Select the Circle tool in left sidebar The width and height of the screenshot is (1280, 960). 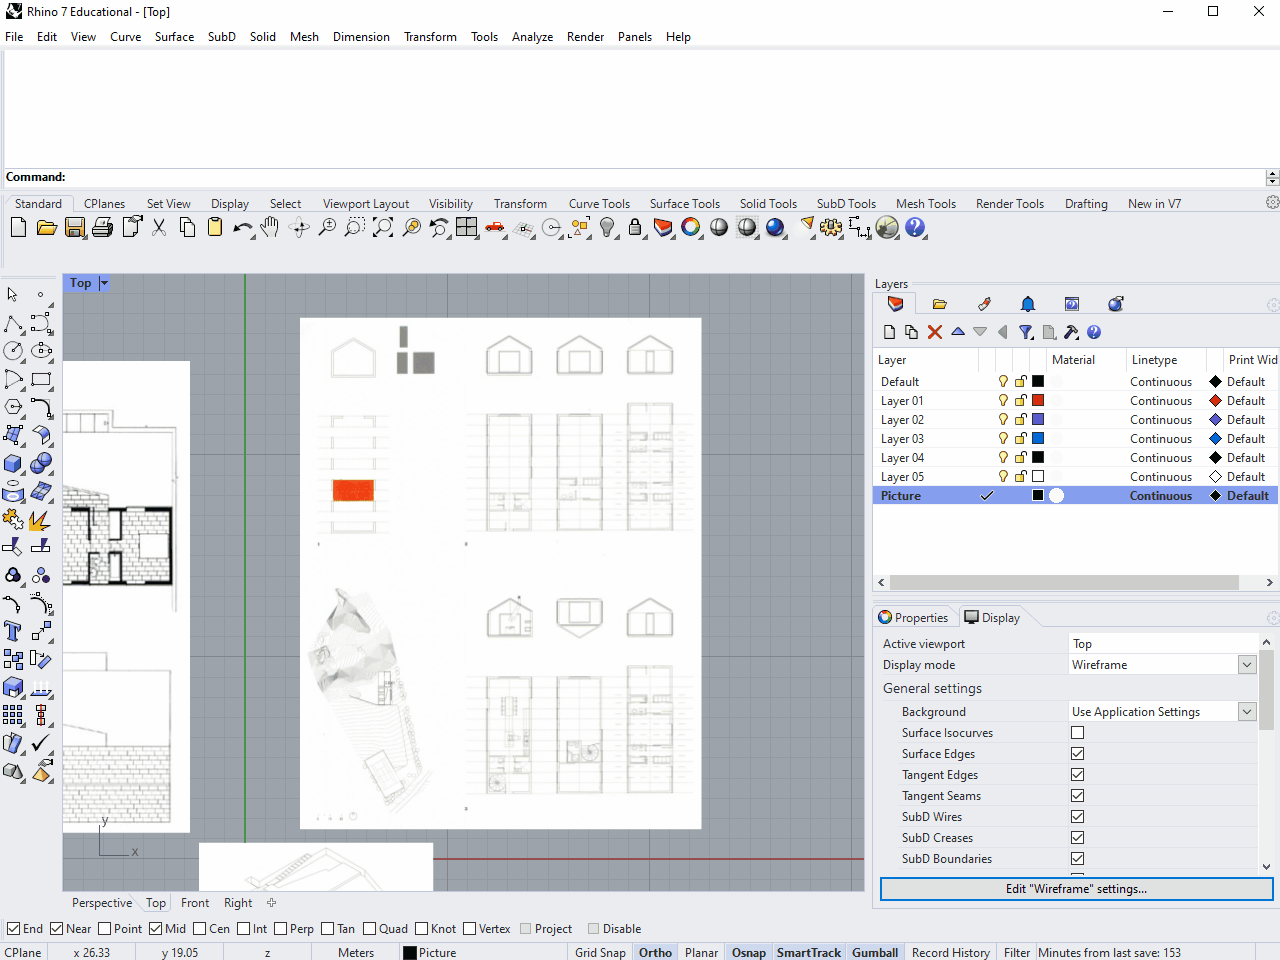pyautogui.click(x=13, y=351)
